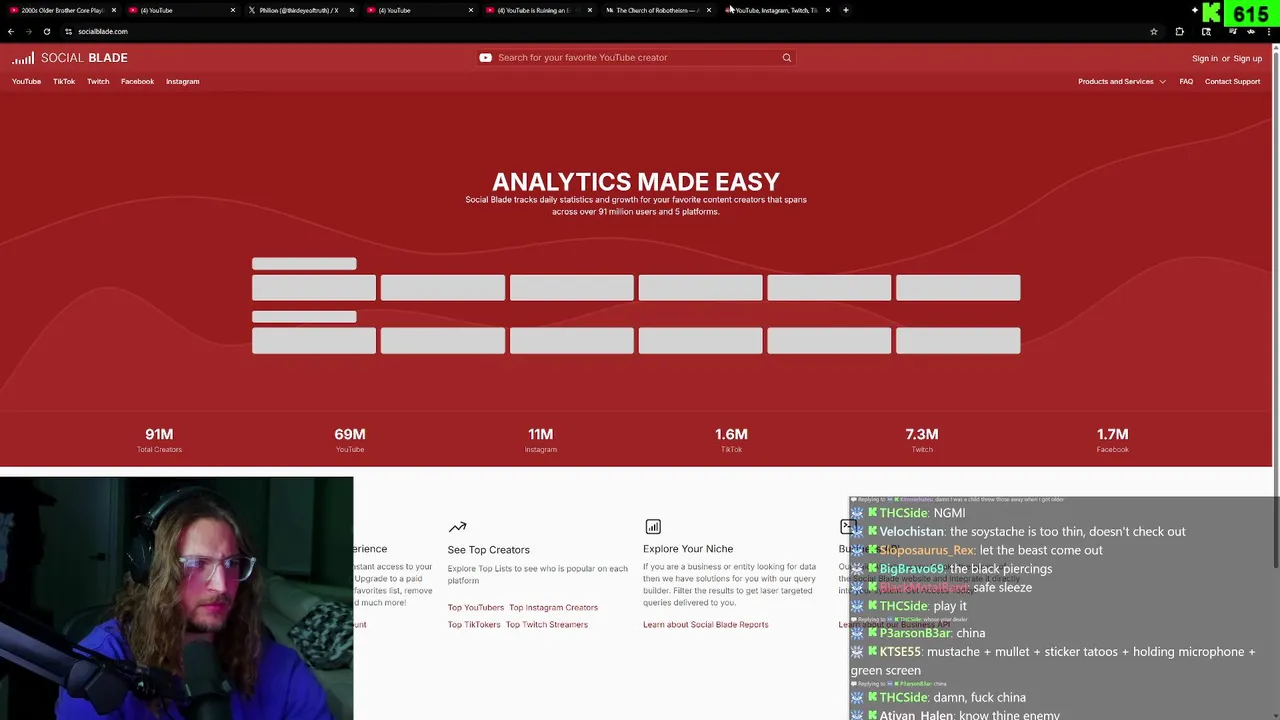
Task: Open the Instagram nav menu item
Action: 182,82
